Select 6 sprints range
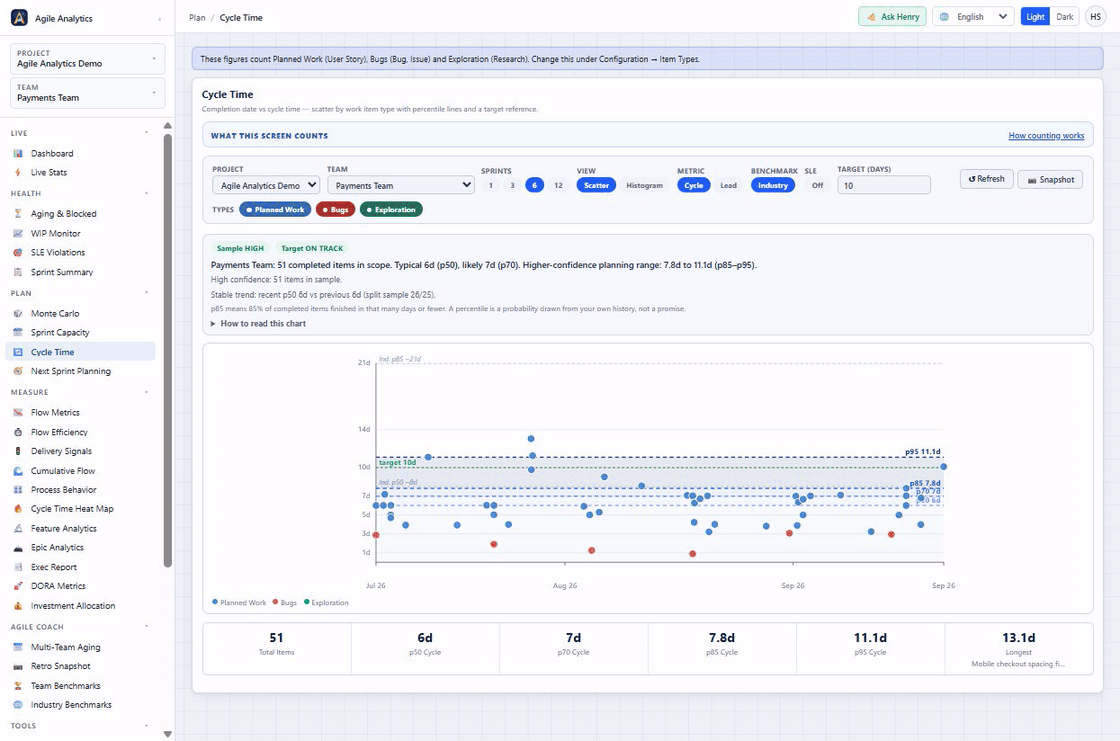1120x741 pixels. pos(534,185)
